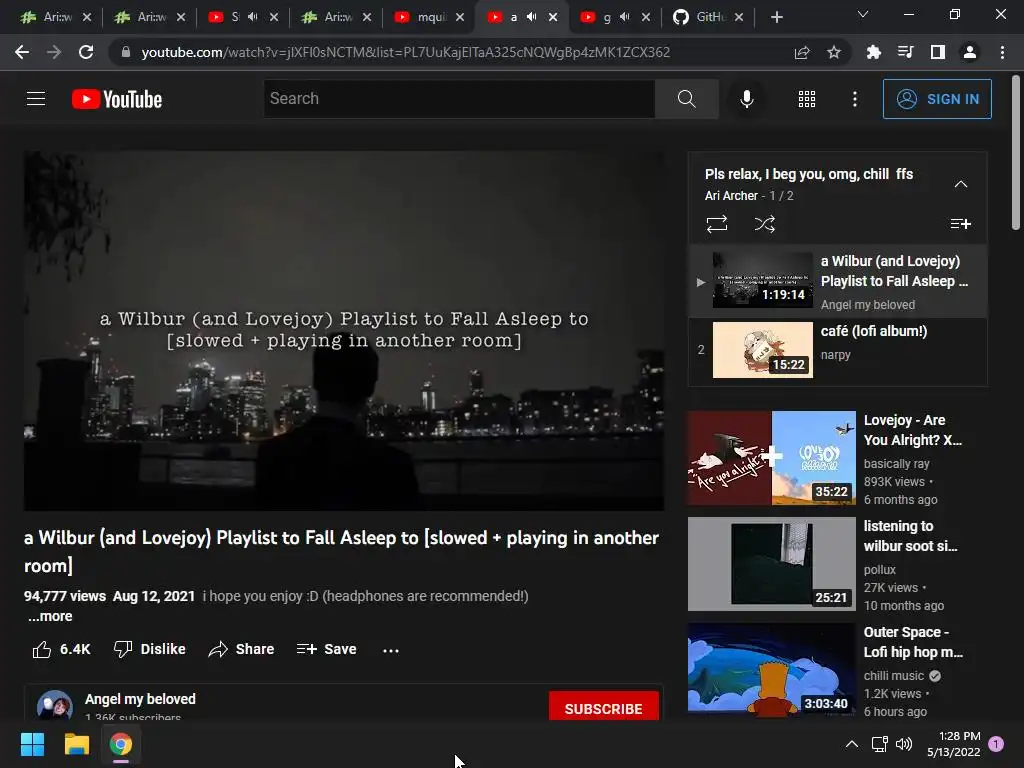Mute the active 'a' tab audio icon
Screen dimensions: 1024x768
point(532,17)
